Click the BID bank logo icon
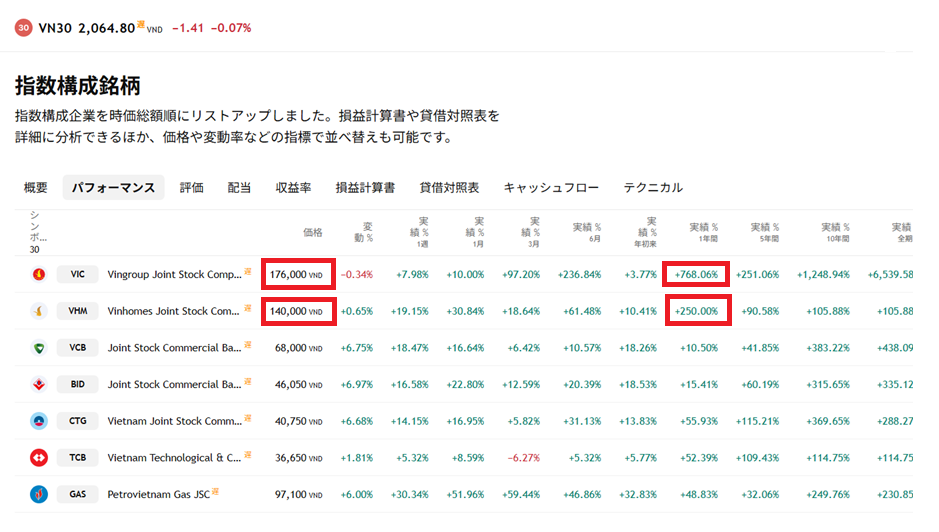Viewport: 939px width, 532px height. click(39, 384)
